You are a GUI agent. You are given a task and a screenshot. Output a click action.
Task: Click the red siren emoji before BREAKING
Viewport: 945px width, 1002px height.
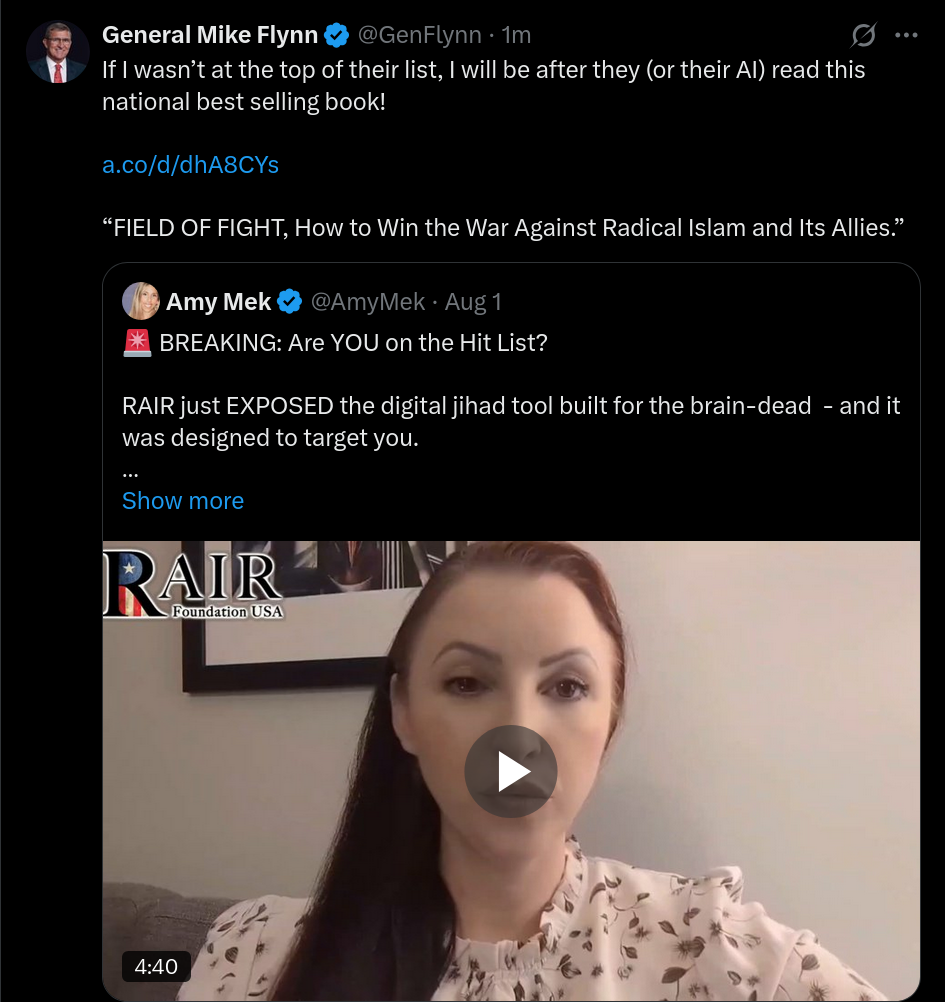tap(137, 343)
